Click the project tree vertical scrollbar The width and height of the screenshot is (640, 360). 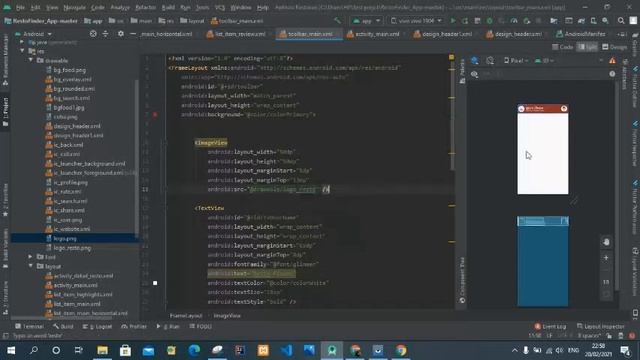136,159
